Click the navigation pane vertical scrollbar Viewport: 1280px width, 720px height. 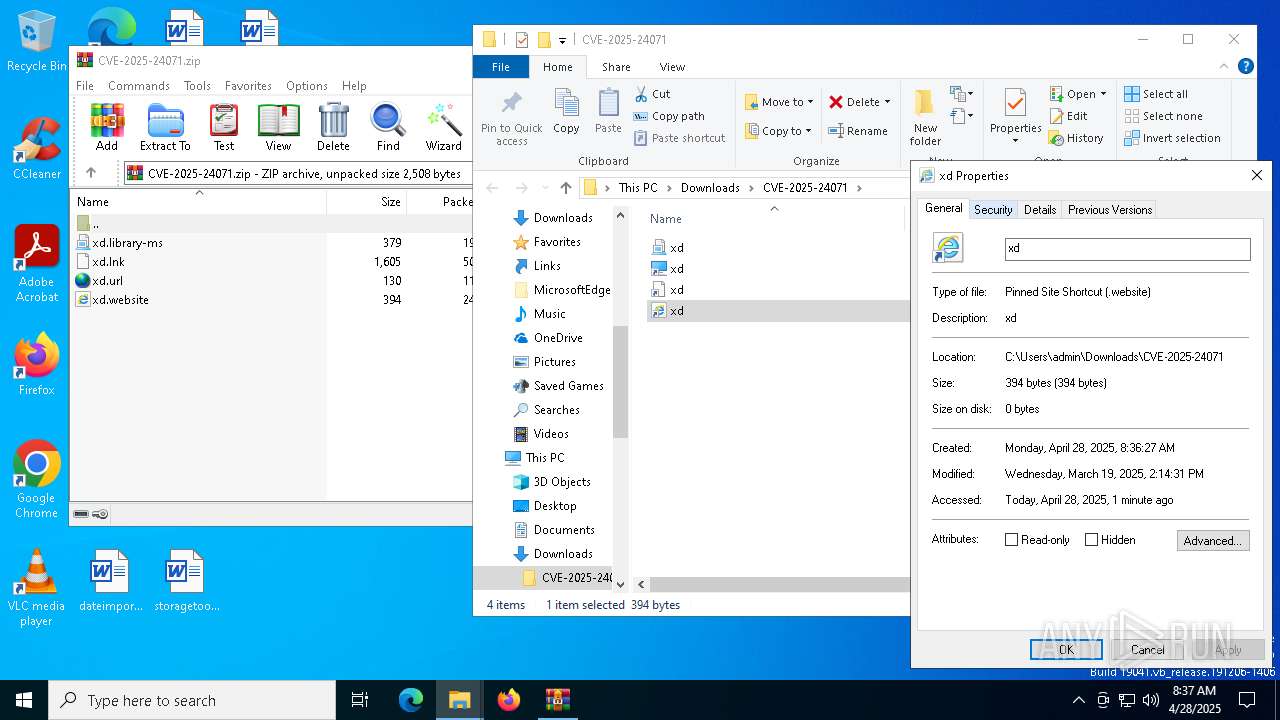coord(620,380)
